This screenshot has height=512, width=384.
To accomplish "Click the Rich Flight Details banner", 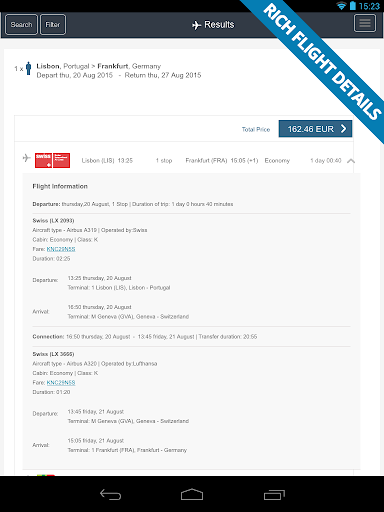I will pyautogui.click(x=322, y=62).
